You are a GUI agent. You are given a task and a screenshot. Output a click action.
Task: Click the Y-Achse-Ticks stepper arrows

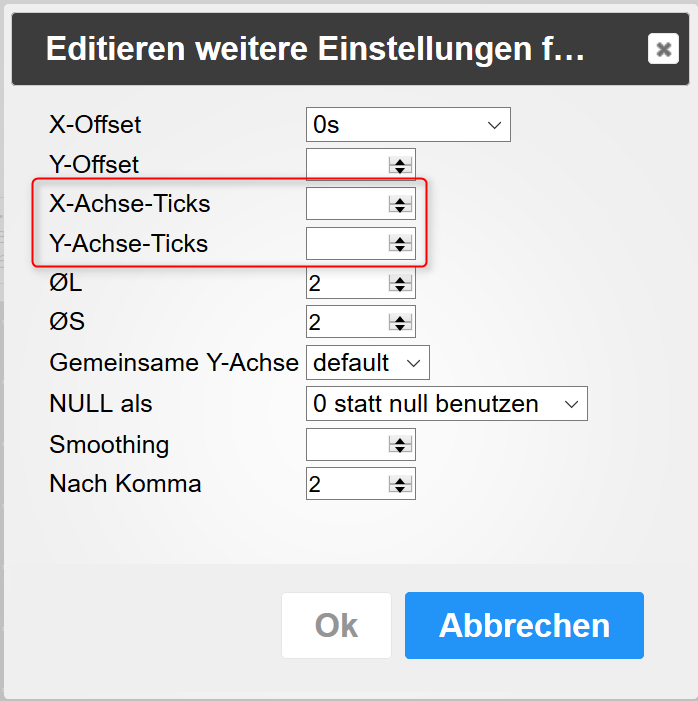[400, 243]
